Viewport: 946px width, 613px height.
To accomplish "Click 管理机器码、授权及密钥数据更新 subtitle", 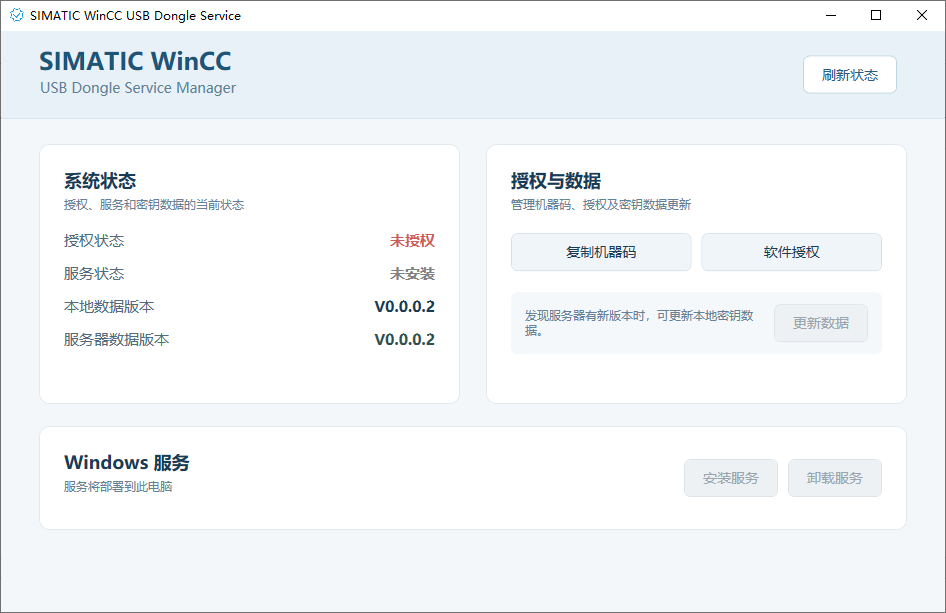I will [601, 205].
